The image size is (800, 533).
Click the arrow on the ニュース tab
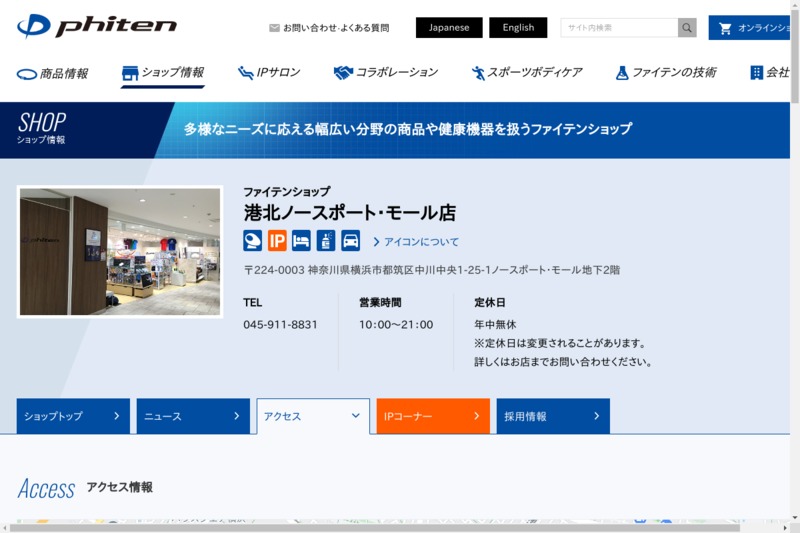237,416
